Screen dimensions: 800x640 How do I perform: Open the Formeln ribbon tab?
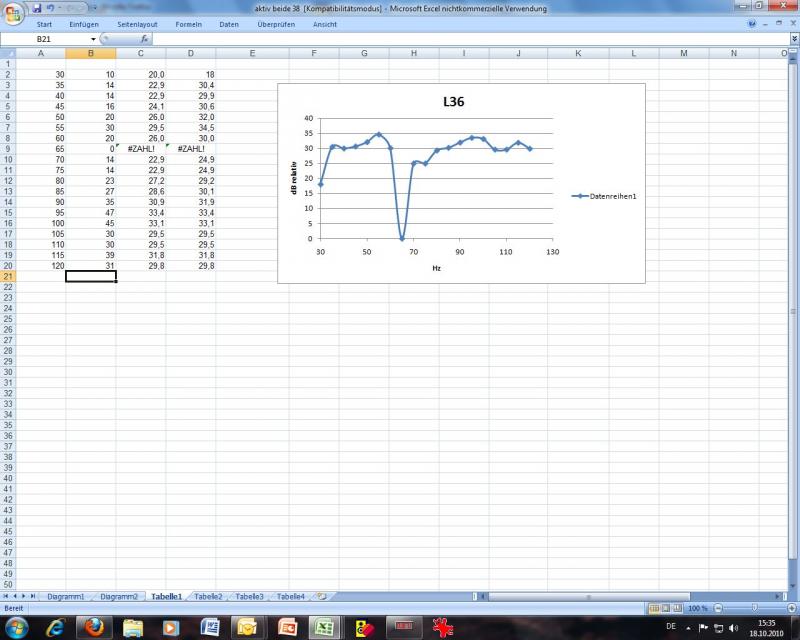(188, 23)
